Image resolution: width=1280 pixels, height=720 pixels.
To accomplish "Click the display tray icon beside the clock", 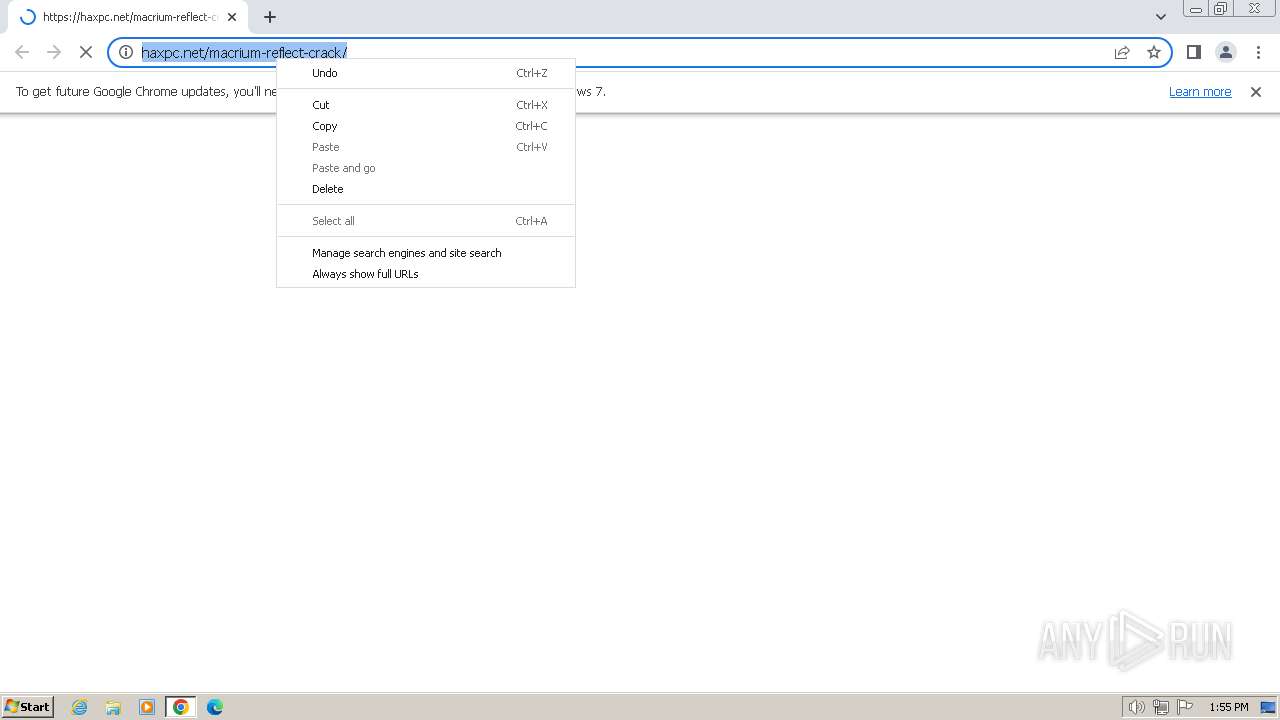I will (x=1268, y=707).
